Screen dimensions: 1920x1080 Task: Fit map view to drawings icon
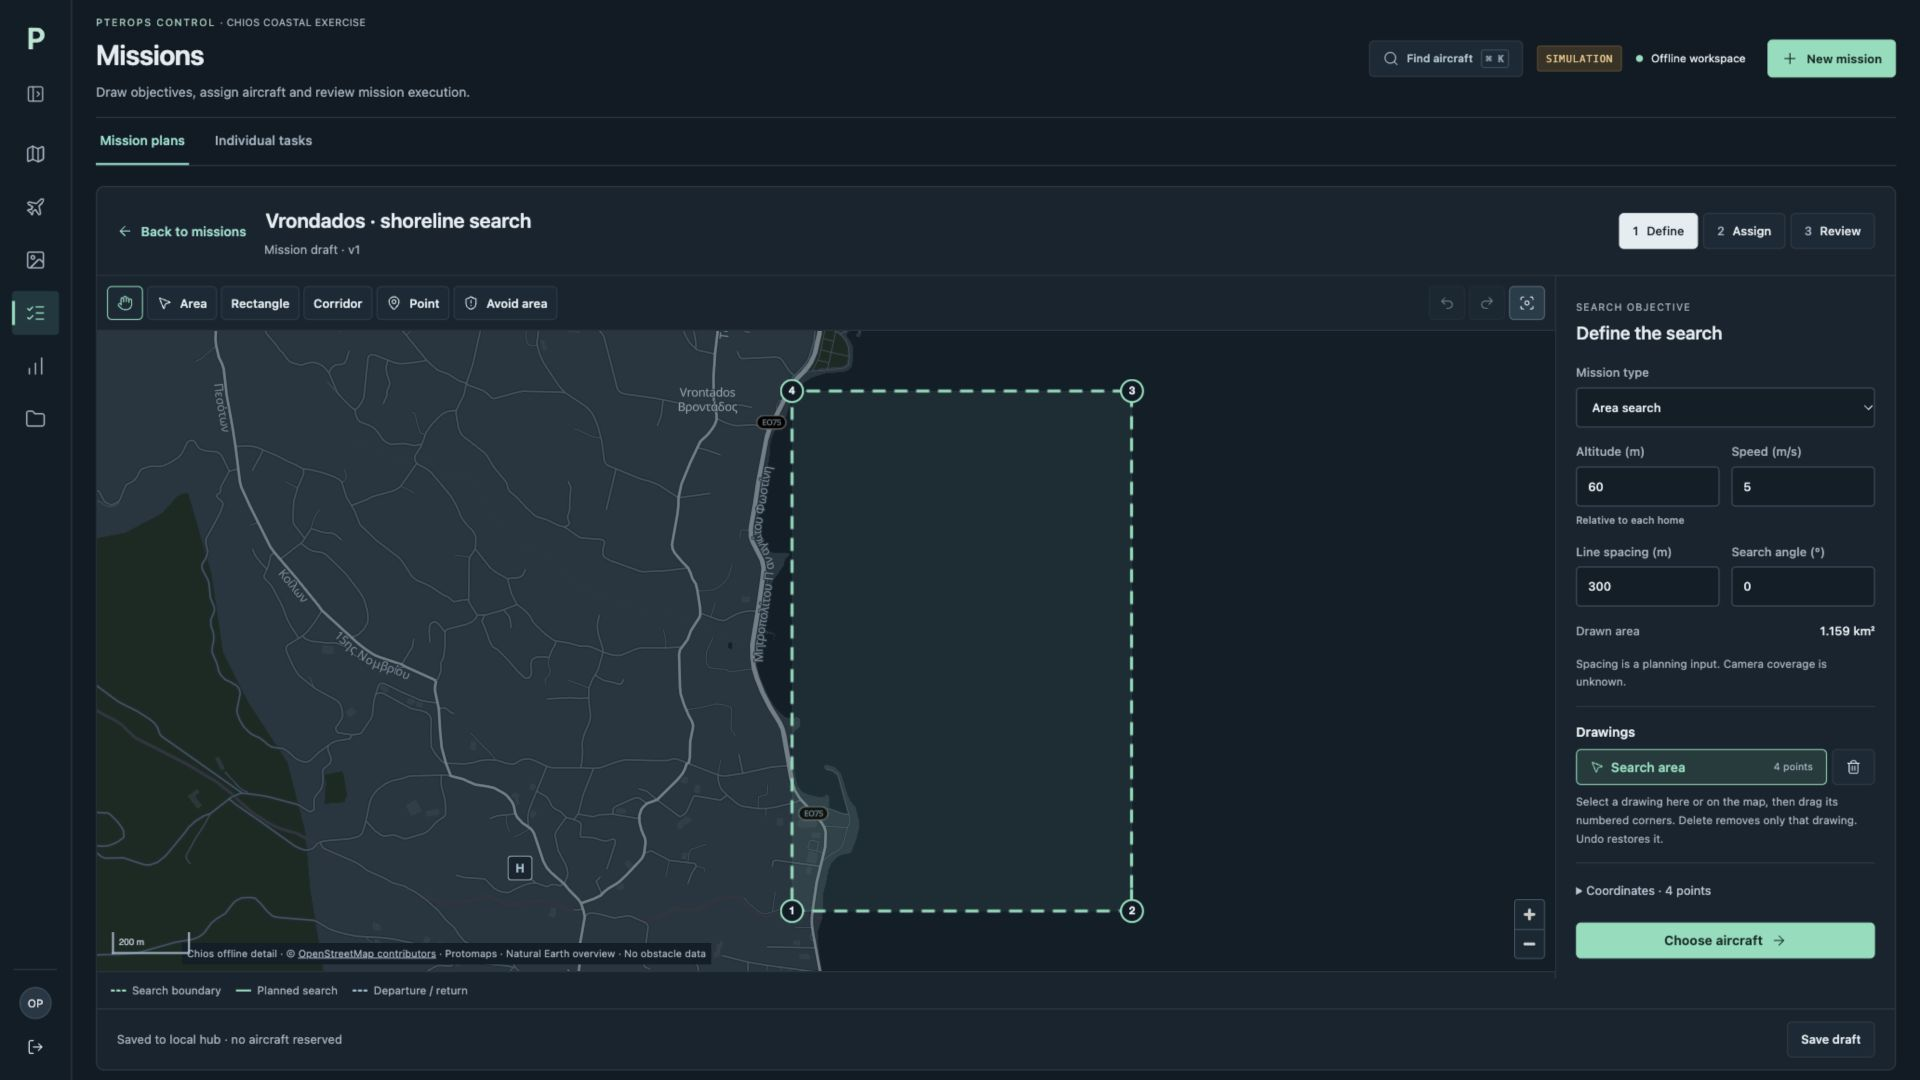[1527, 303]
